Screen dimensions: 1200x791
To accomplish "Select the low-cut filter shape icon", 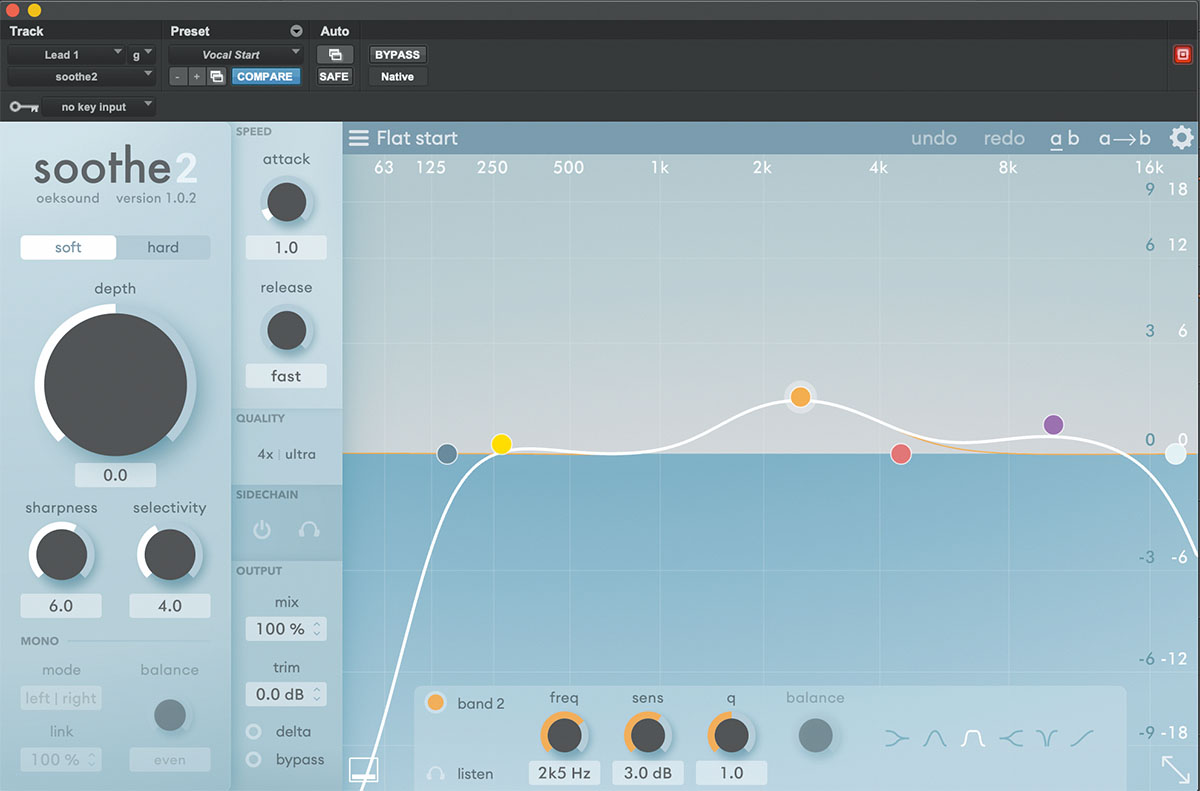I will (x=897, y=739).
